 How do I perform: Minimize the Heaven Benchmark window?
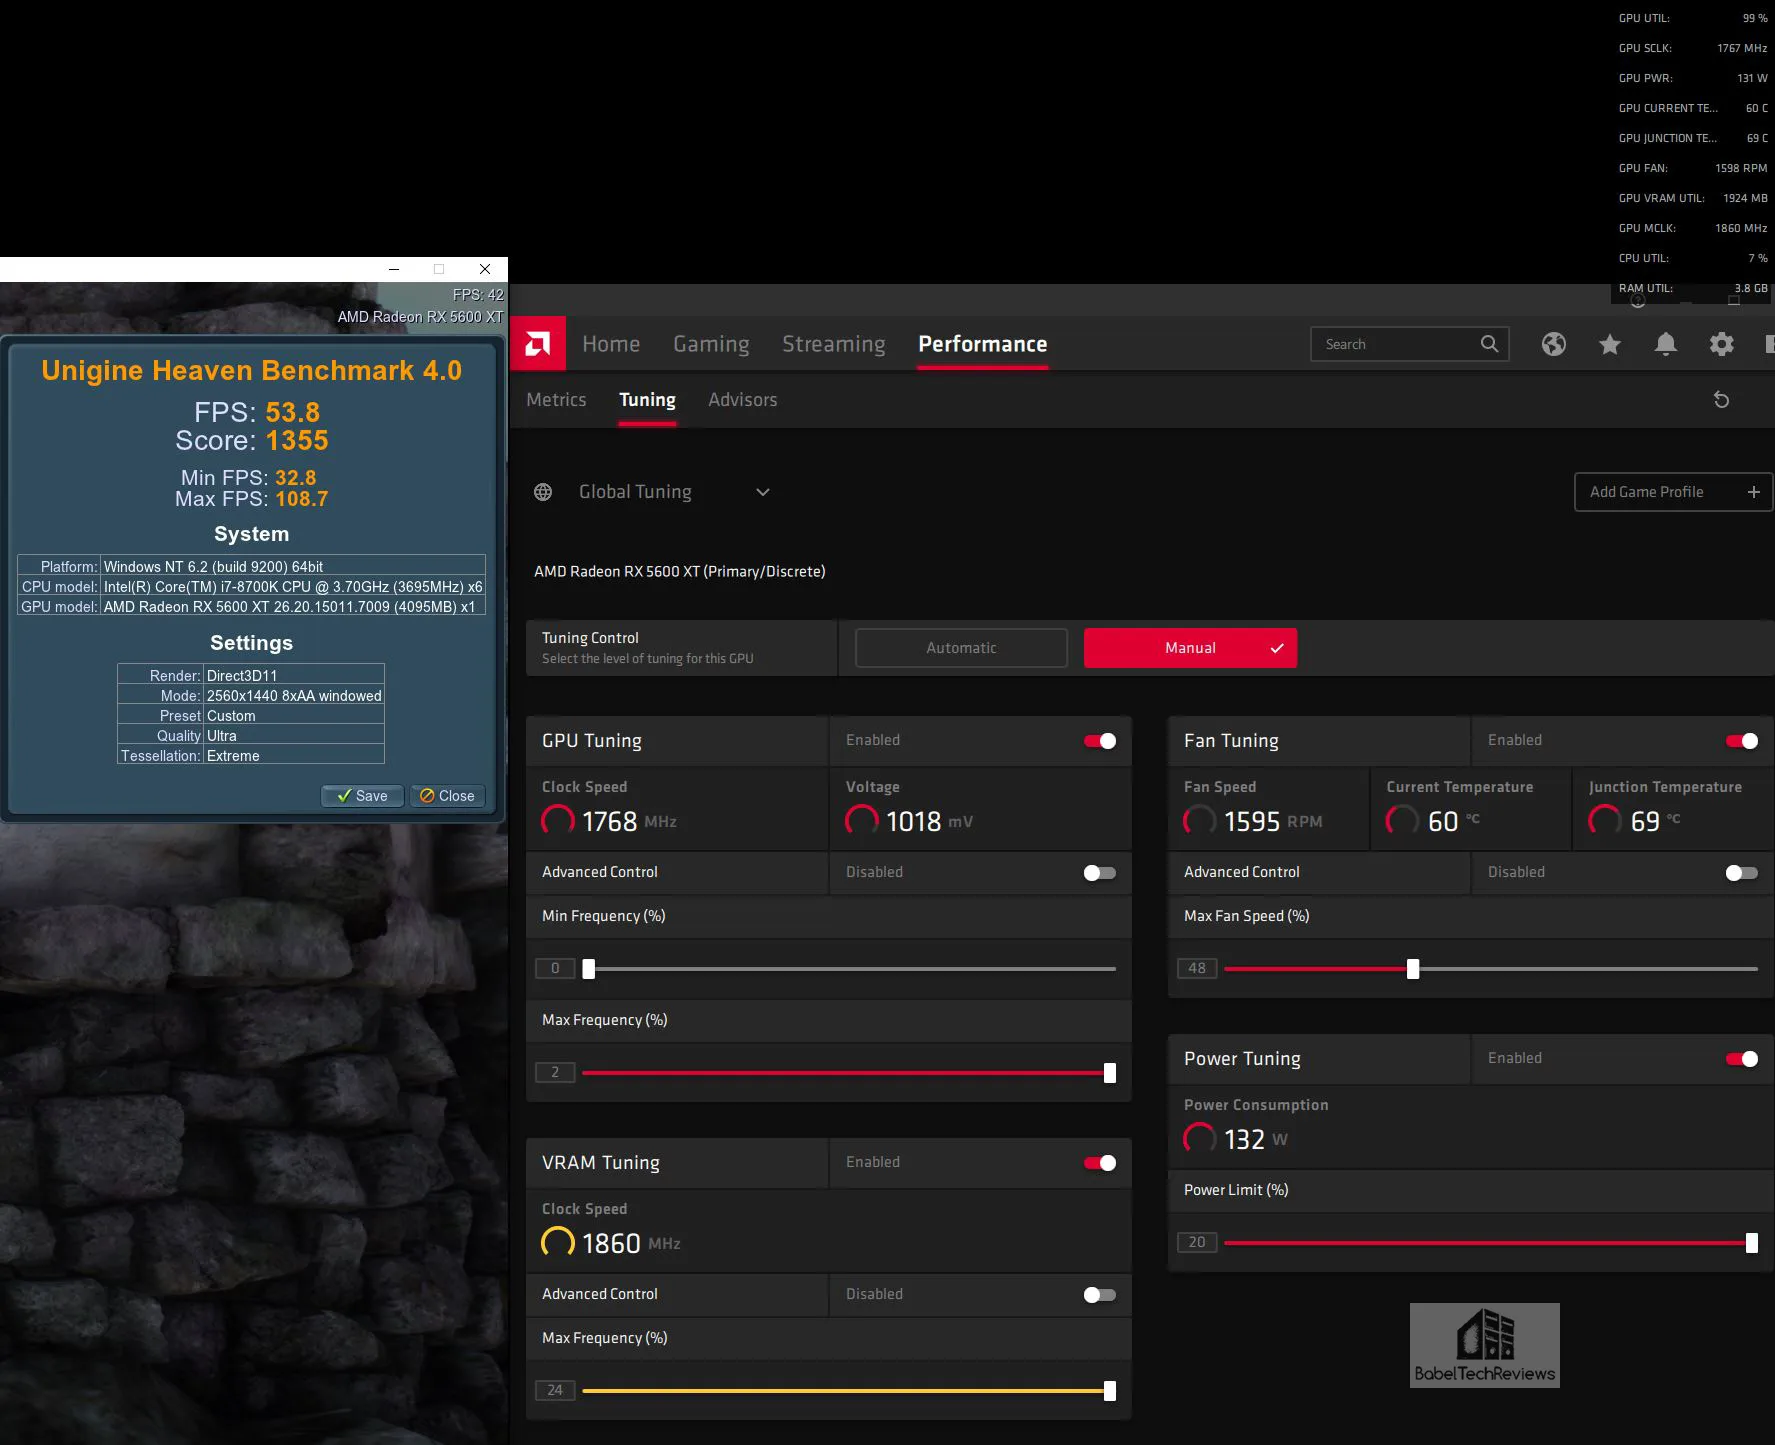tap(394, 269)
